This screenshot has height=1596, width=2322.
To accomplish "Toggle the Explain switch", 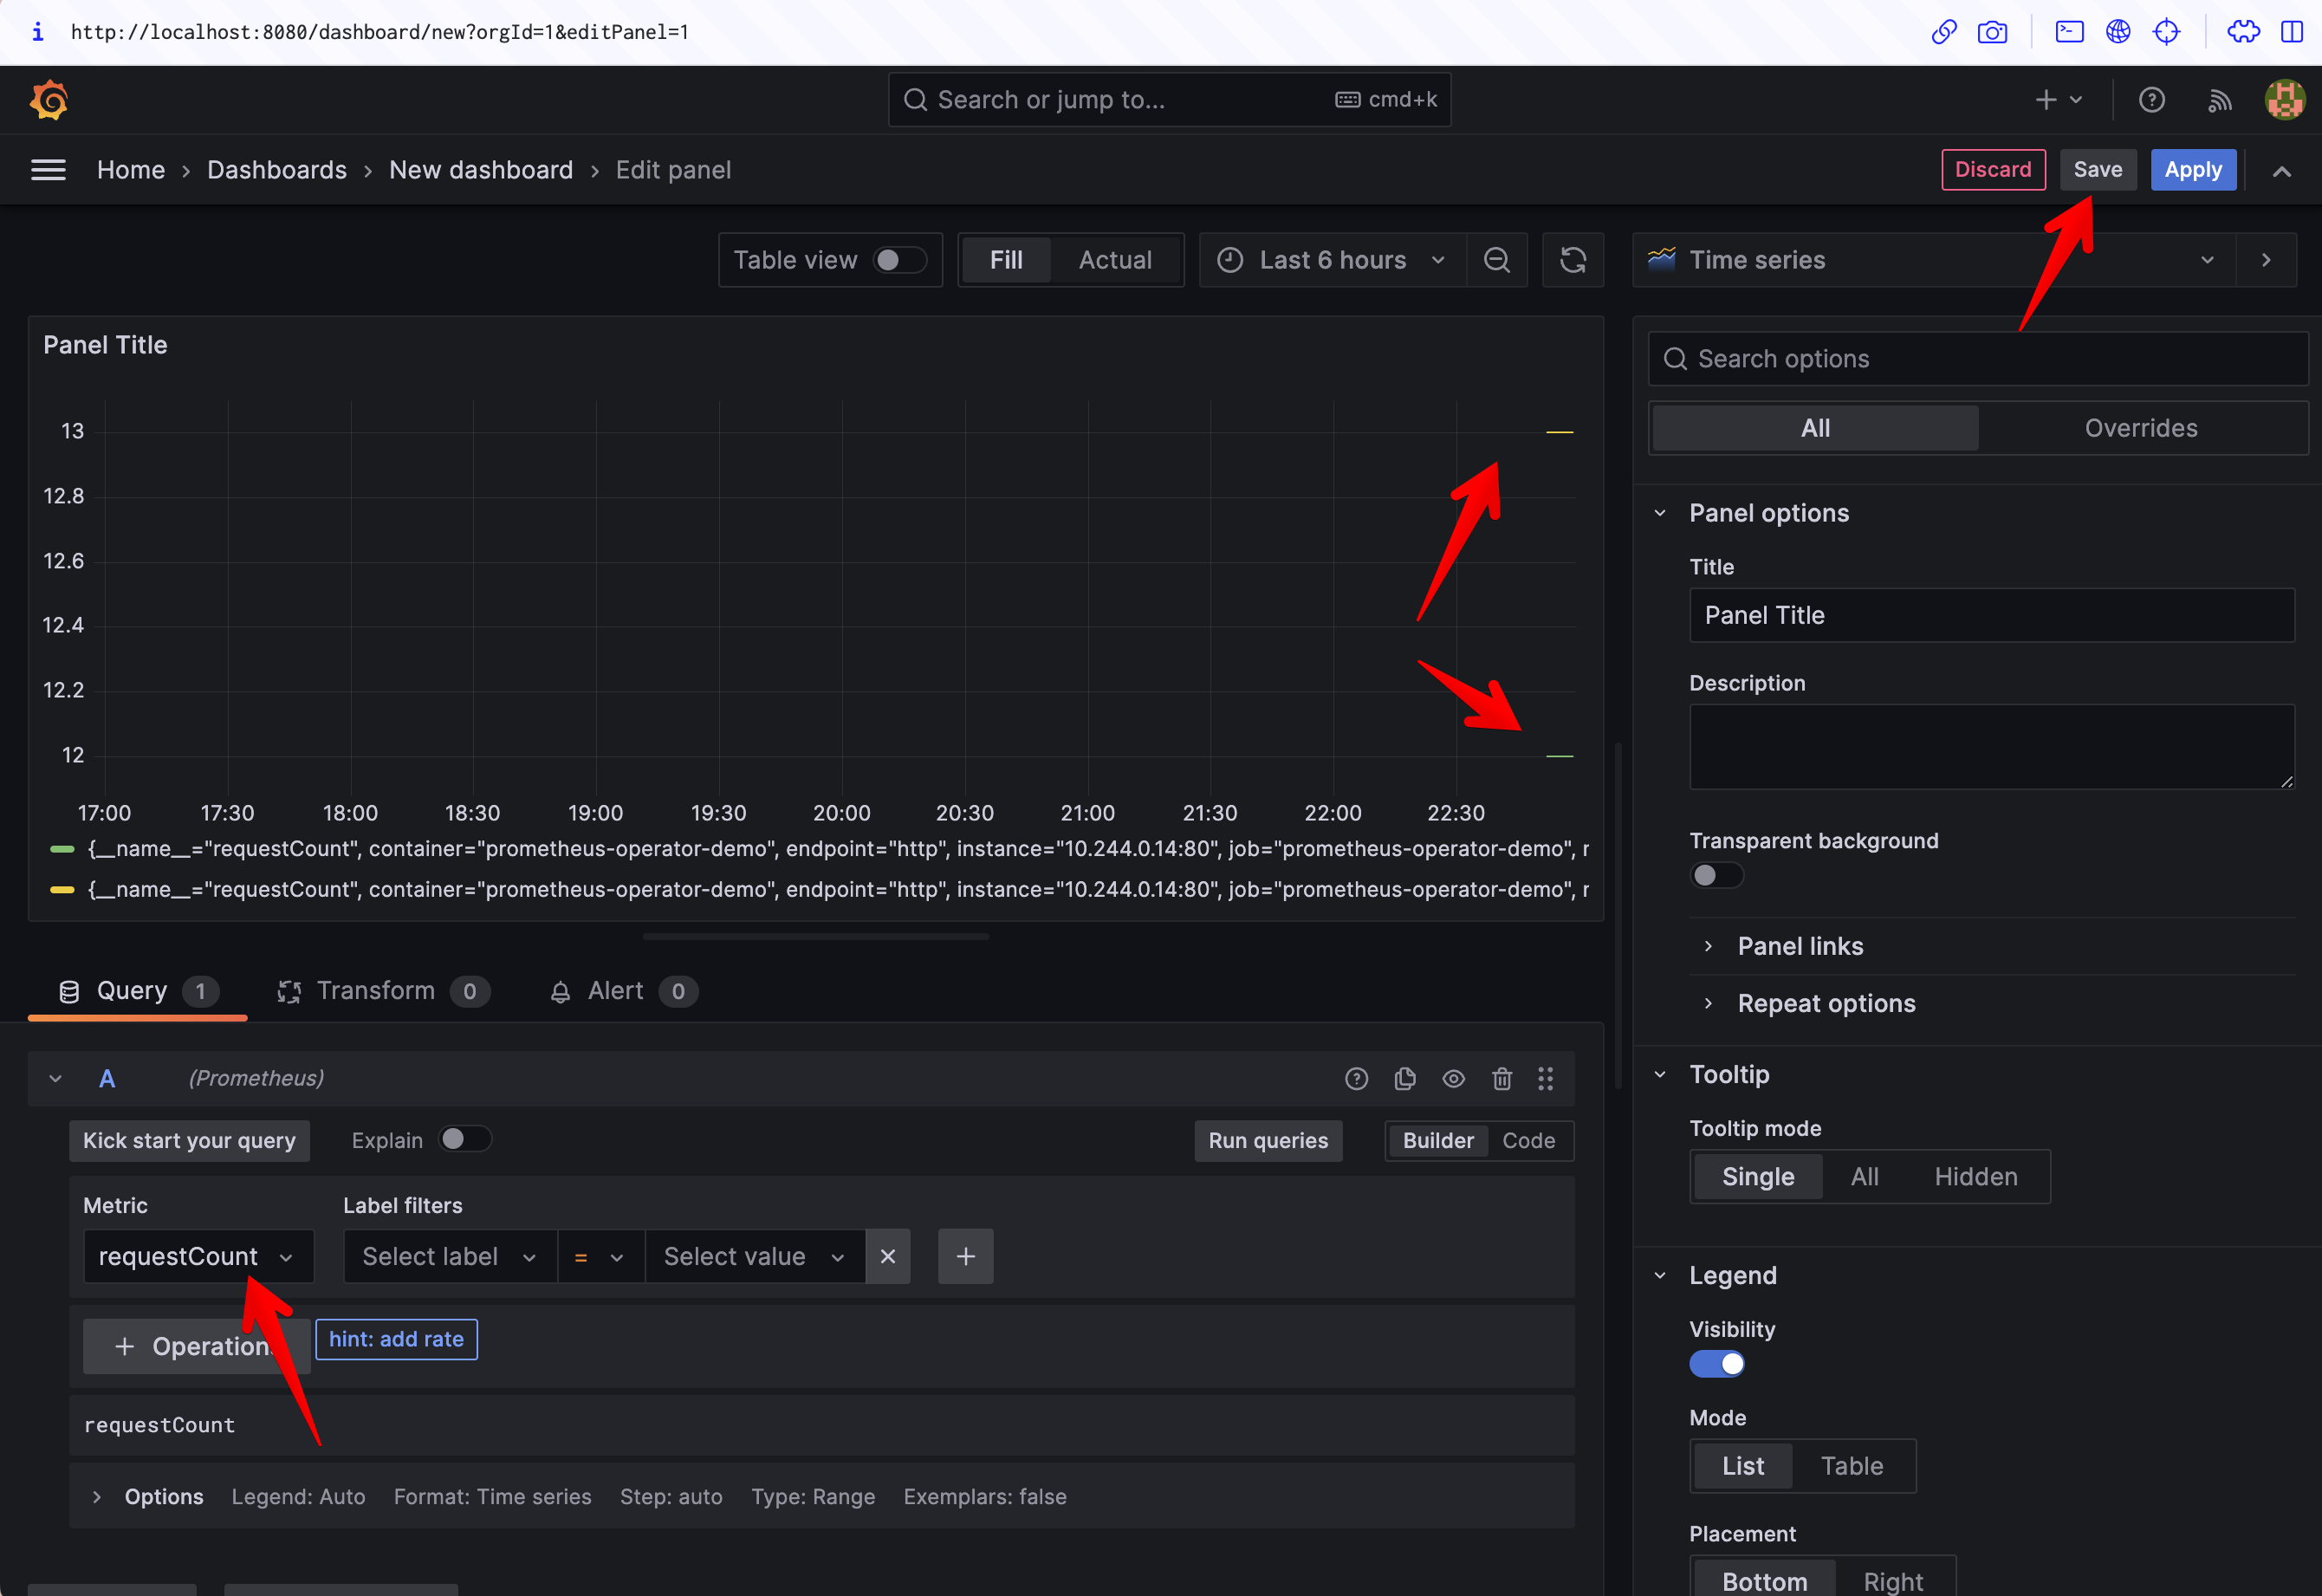I will tap(464, 1139).
